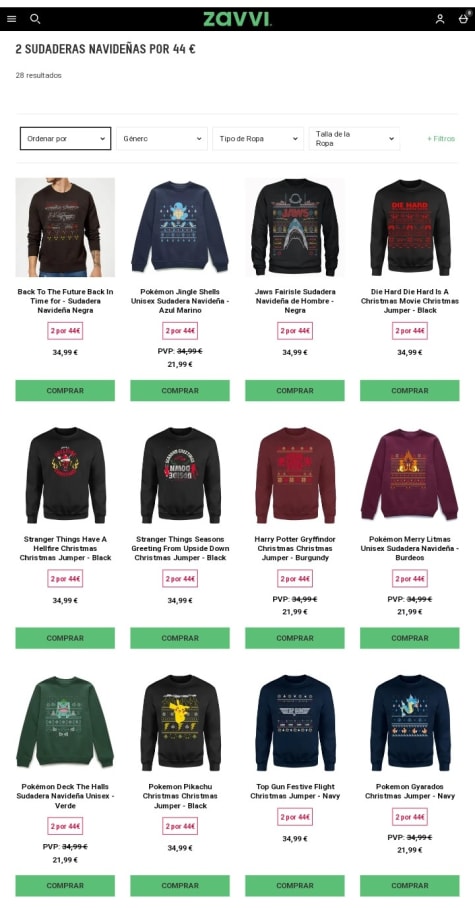Open the shopping basket icon
Viewport: 475px width, 908px height.
tap(463, 19)
